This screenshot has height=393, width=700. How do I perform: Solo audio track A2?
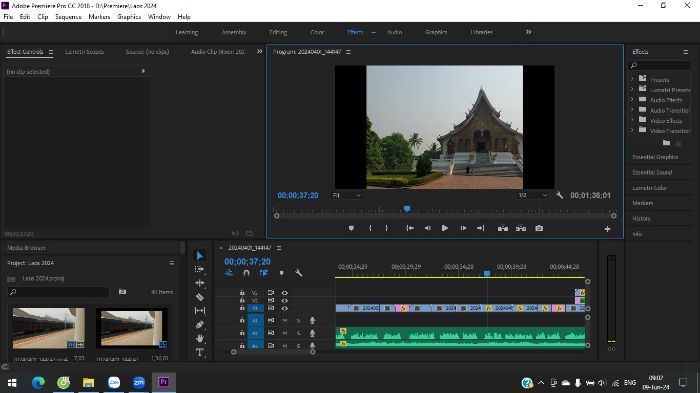point(298,333)
